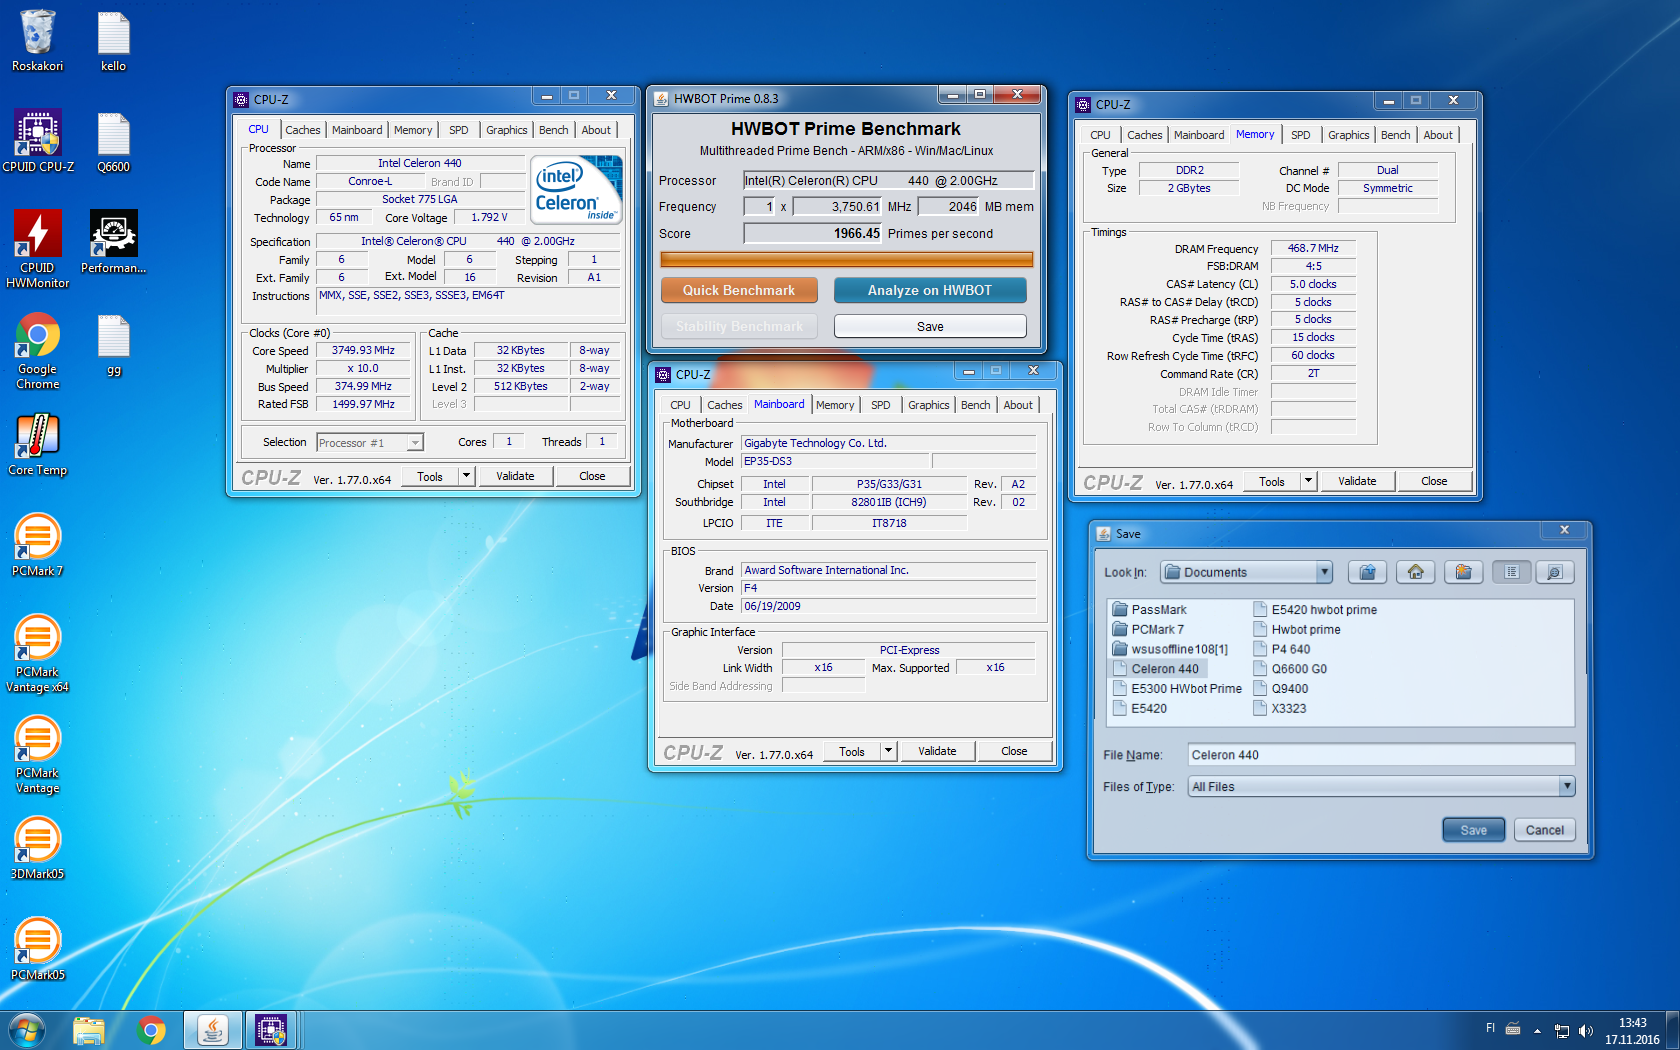Launch Google Chrome from desktop
Image resolution: width=1680 pixels, height=1050 pixels.
point(38,351)
